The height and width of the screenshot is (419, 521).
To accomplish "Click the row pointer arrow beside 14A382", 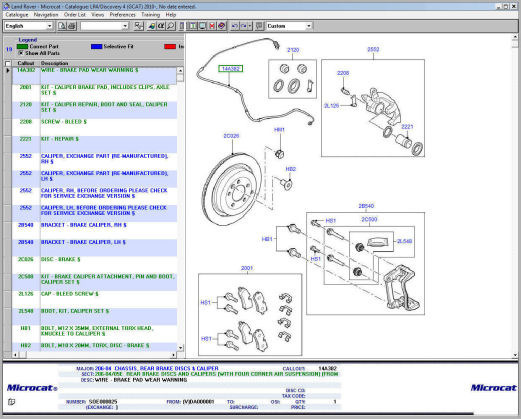I will point(7,70).
